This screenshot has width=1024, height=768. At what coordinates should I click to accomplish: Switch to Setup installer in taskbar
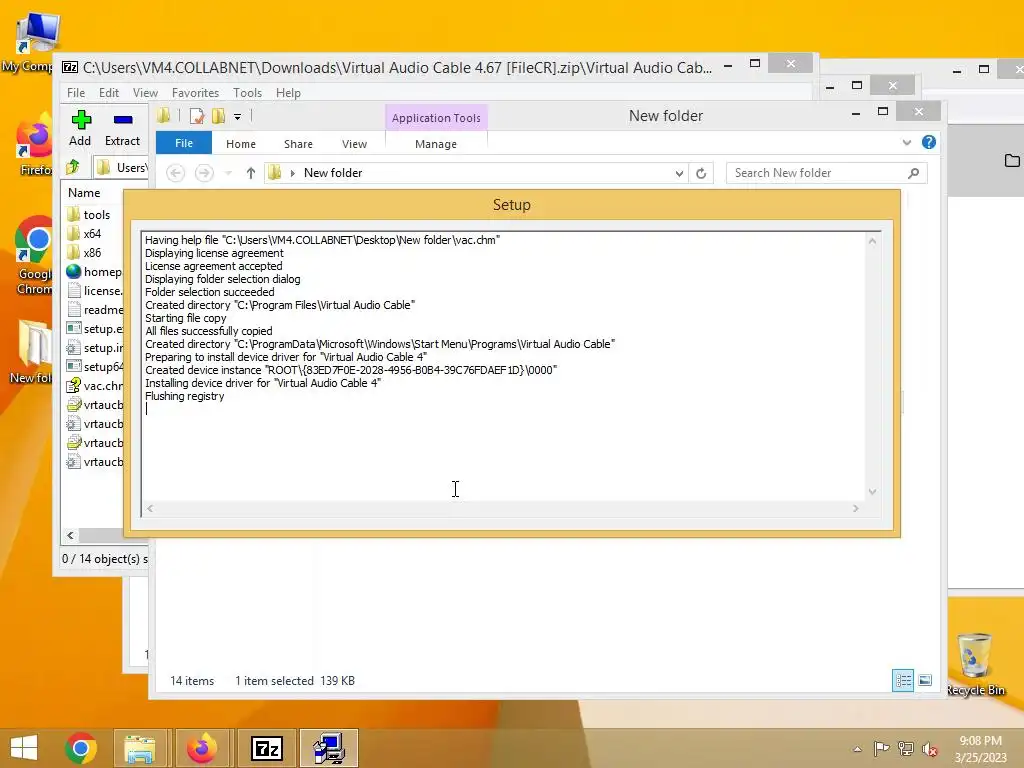pos(329,748)
